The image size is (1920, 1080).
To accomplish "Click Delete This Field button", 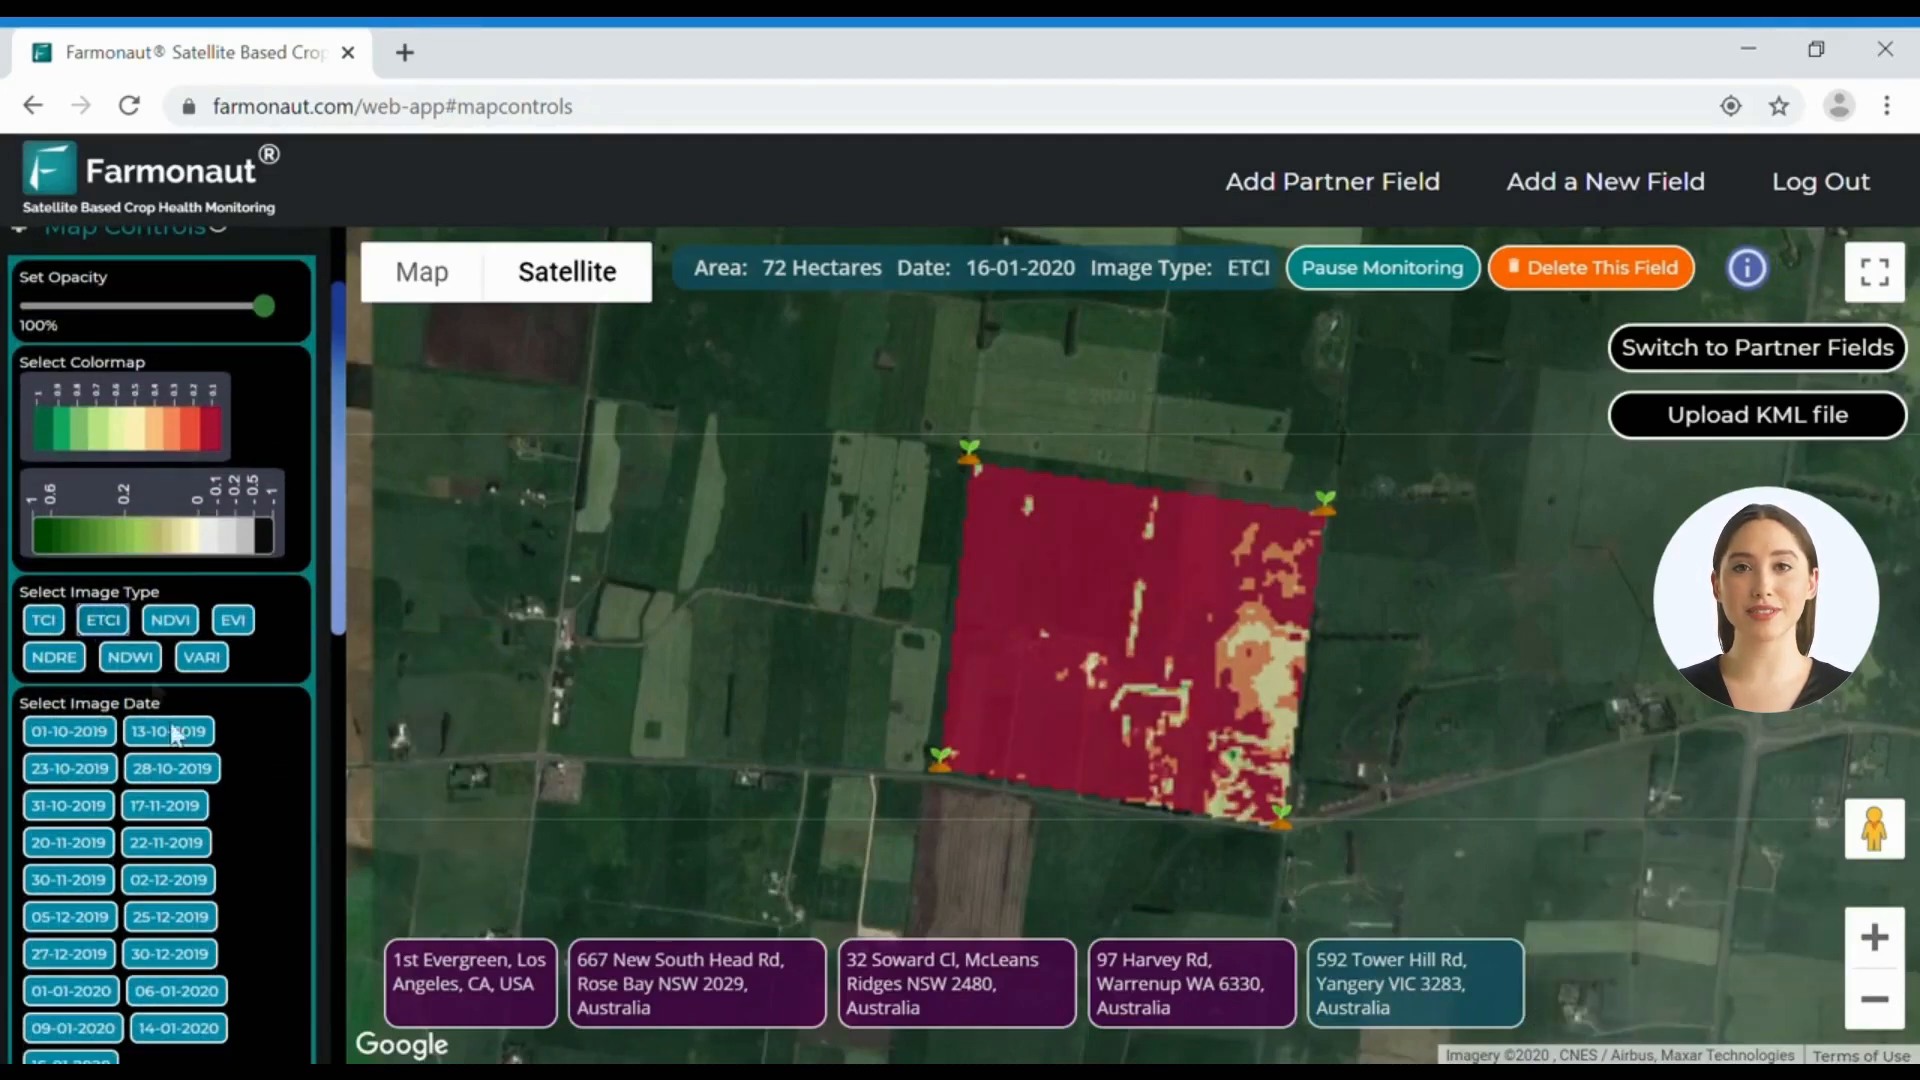I will [1592, 268].
